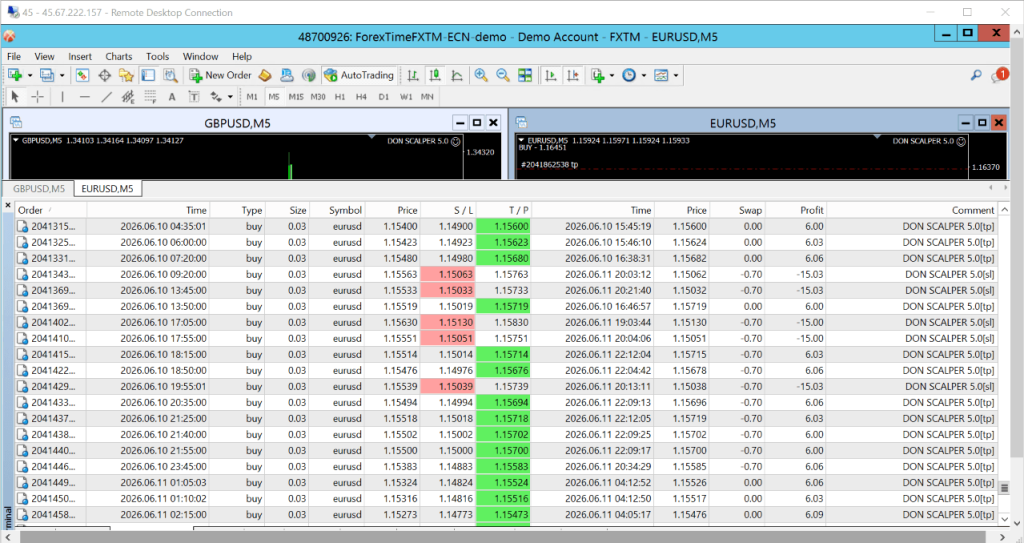Open a new chart via toolbar icon
The height and width of the screenshot is (543, 1024).
(15, 75)
